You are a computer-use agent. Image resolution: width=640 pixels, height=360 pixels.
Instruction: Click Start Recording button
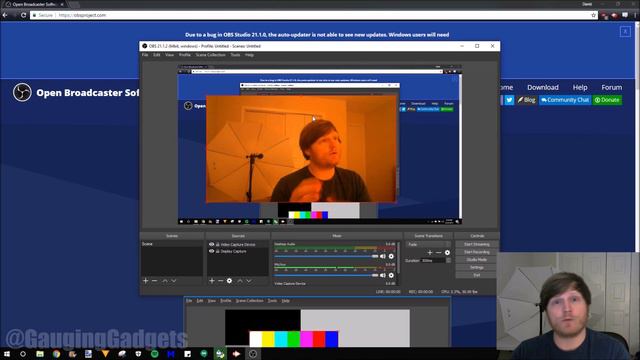[476, 252]
